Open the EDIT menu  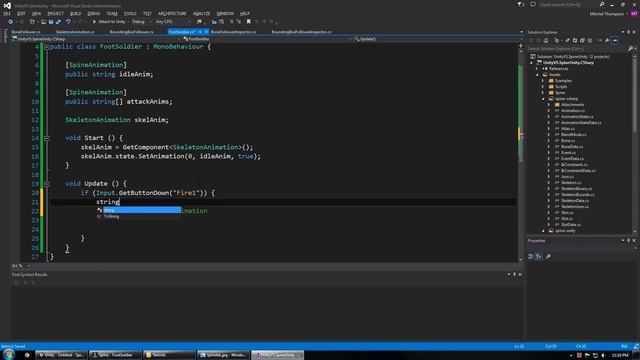pyautogui.click(x=21, y=13)
